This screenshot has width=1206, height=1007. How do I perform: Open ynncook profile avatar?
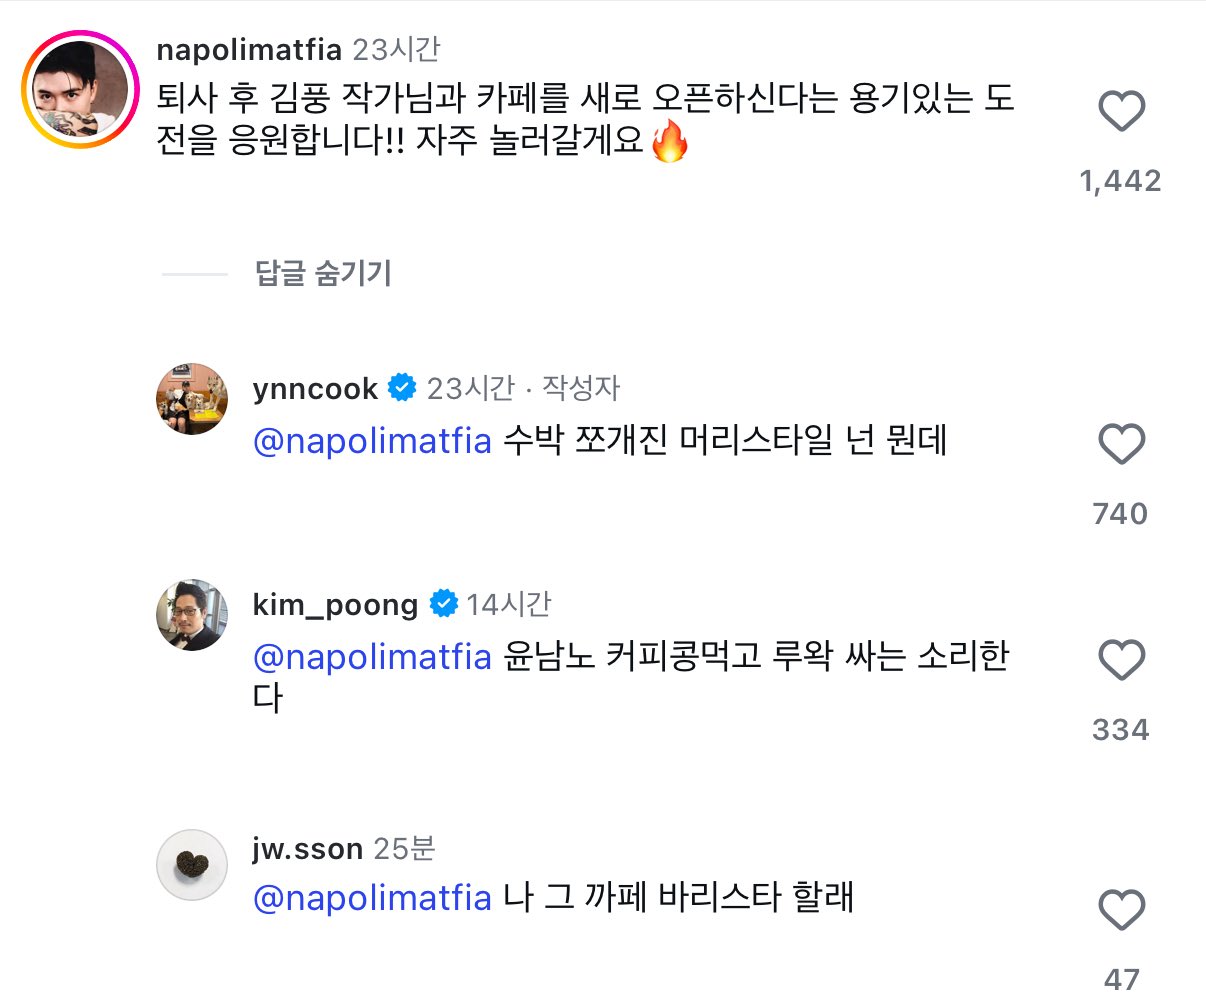coord(192,399)
